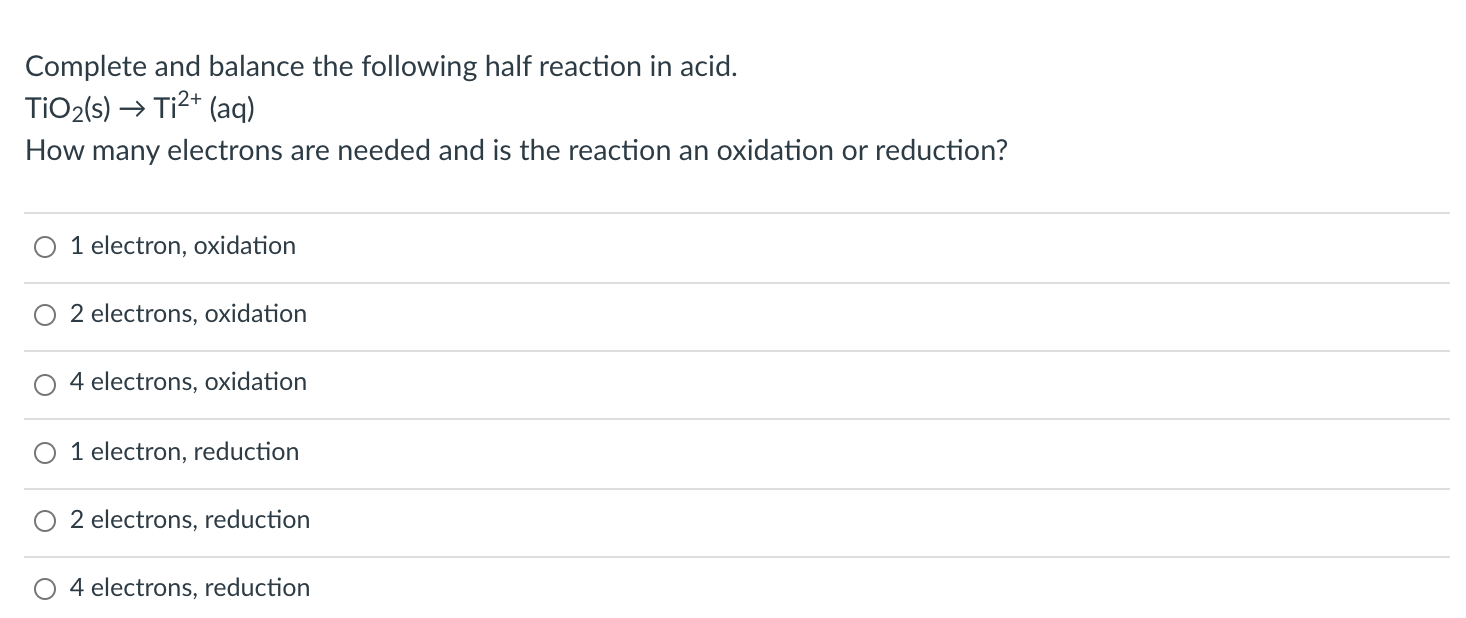The image size is (1466, 618).
Task: Click the '2 electrons, oxidation' answer label
Action: tap(188, 314)
